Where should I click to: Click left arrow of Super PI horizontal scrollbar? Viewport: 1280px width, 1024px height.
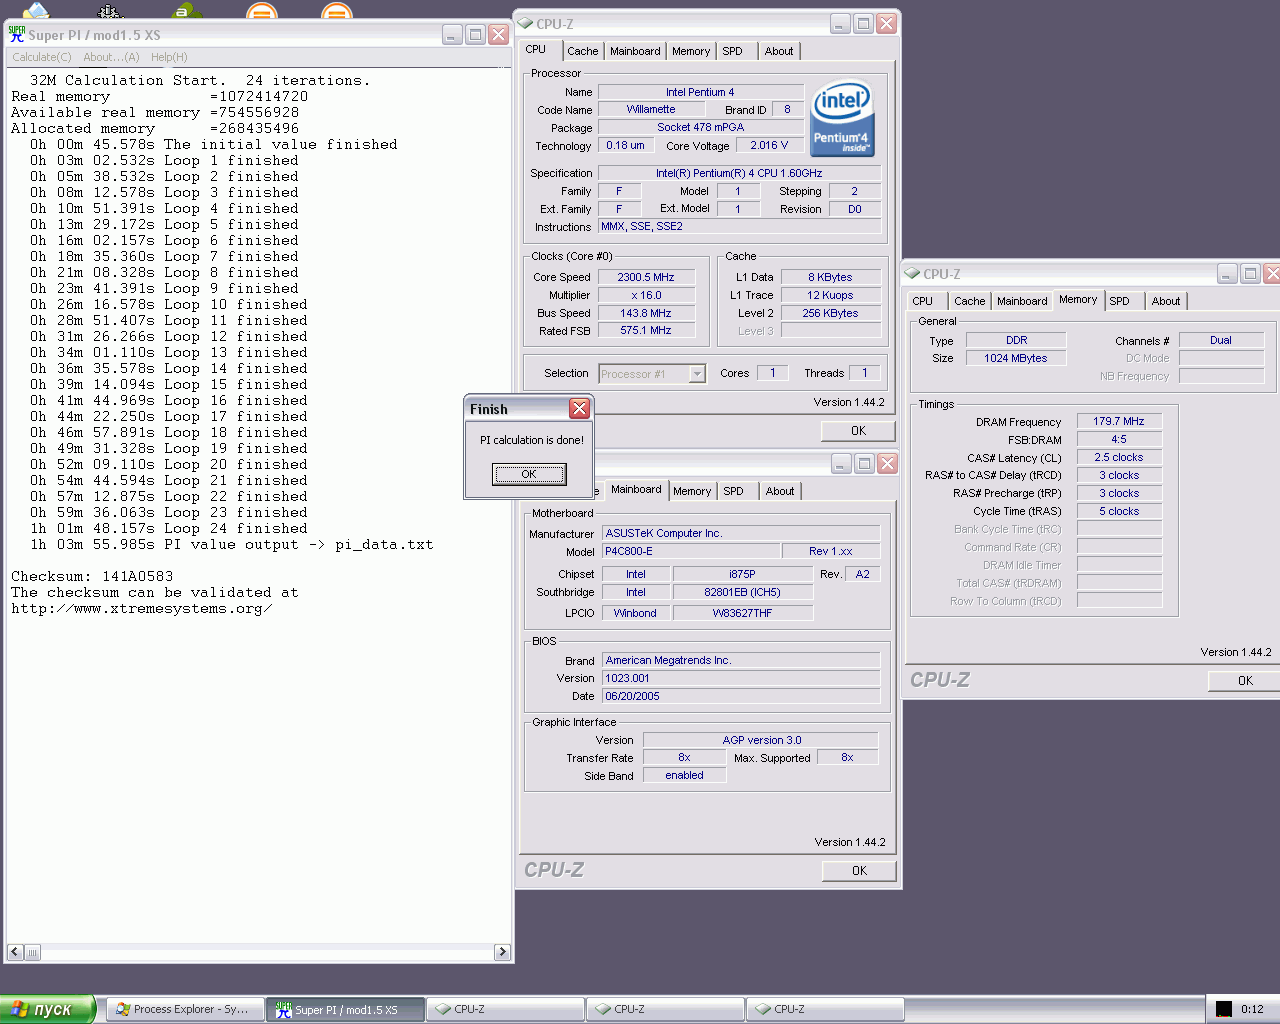click(x=15, y=952)
